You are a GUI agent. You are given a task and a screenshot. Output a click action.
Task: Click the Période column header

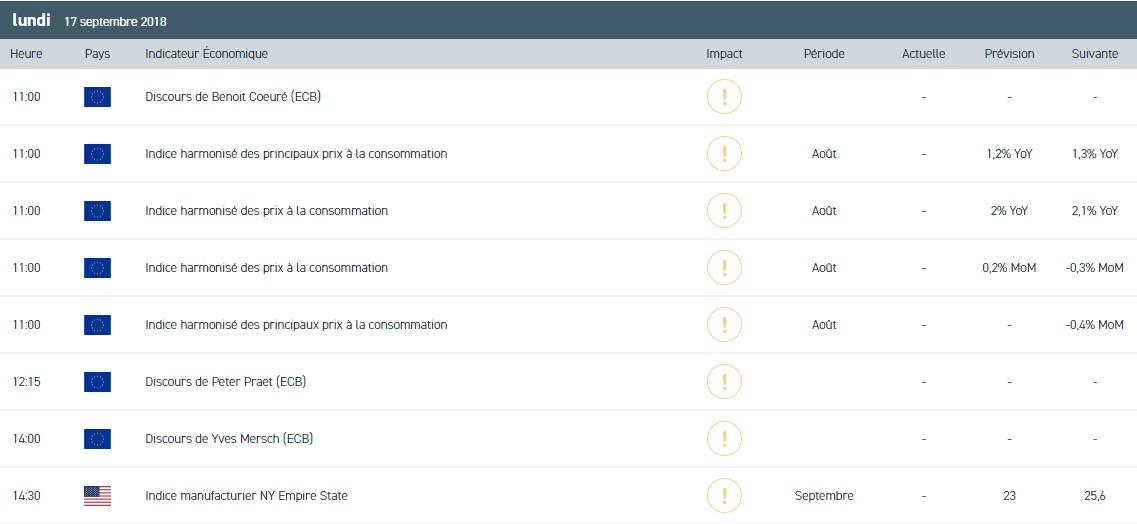click(x=823, y=54)
